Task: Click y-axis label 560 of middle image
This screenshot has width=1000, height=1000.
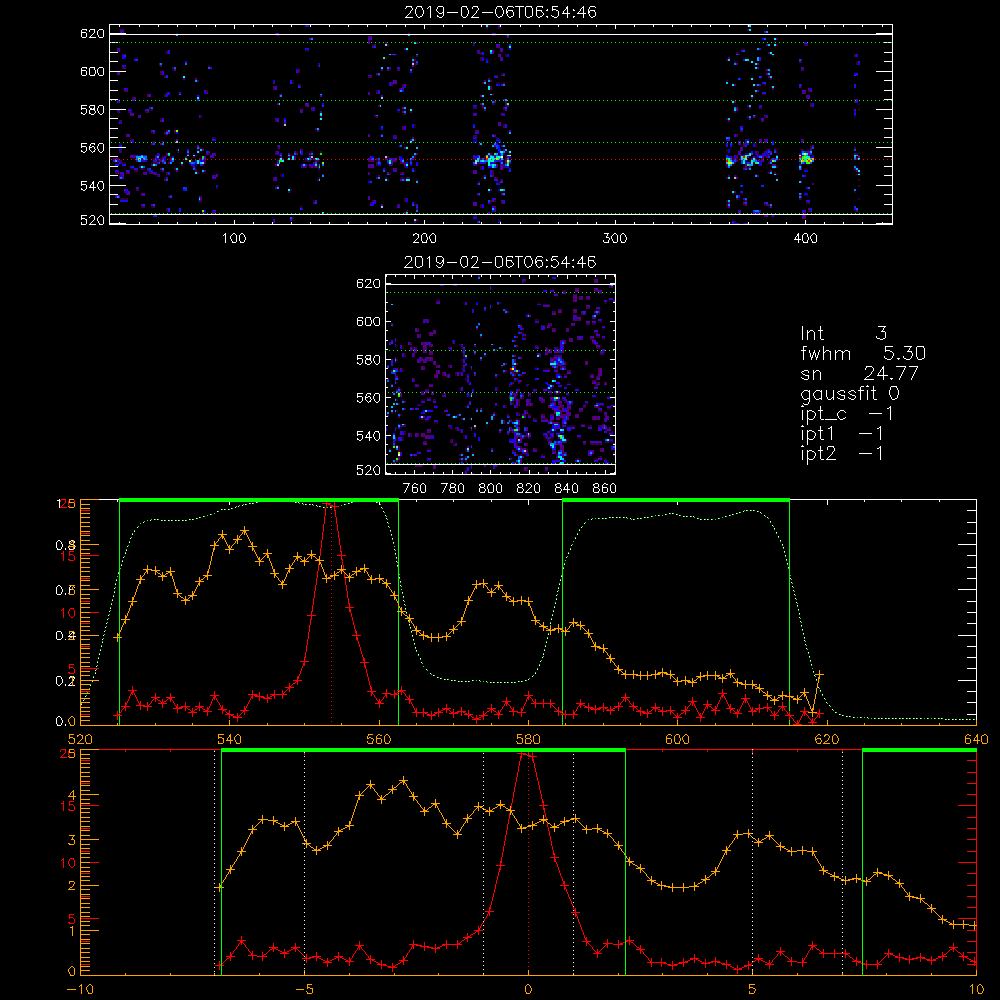Action: (x=368, y=397)
